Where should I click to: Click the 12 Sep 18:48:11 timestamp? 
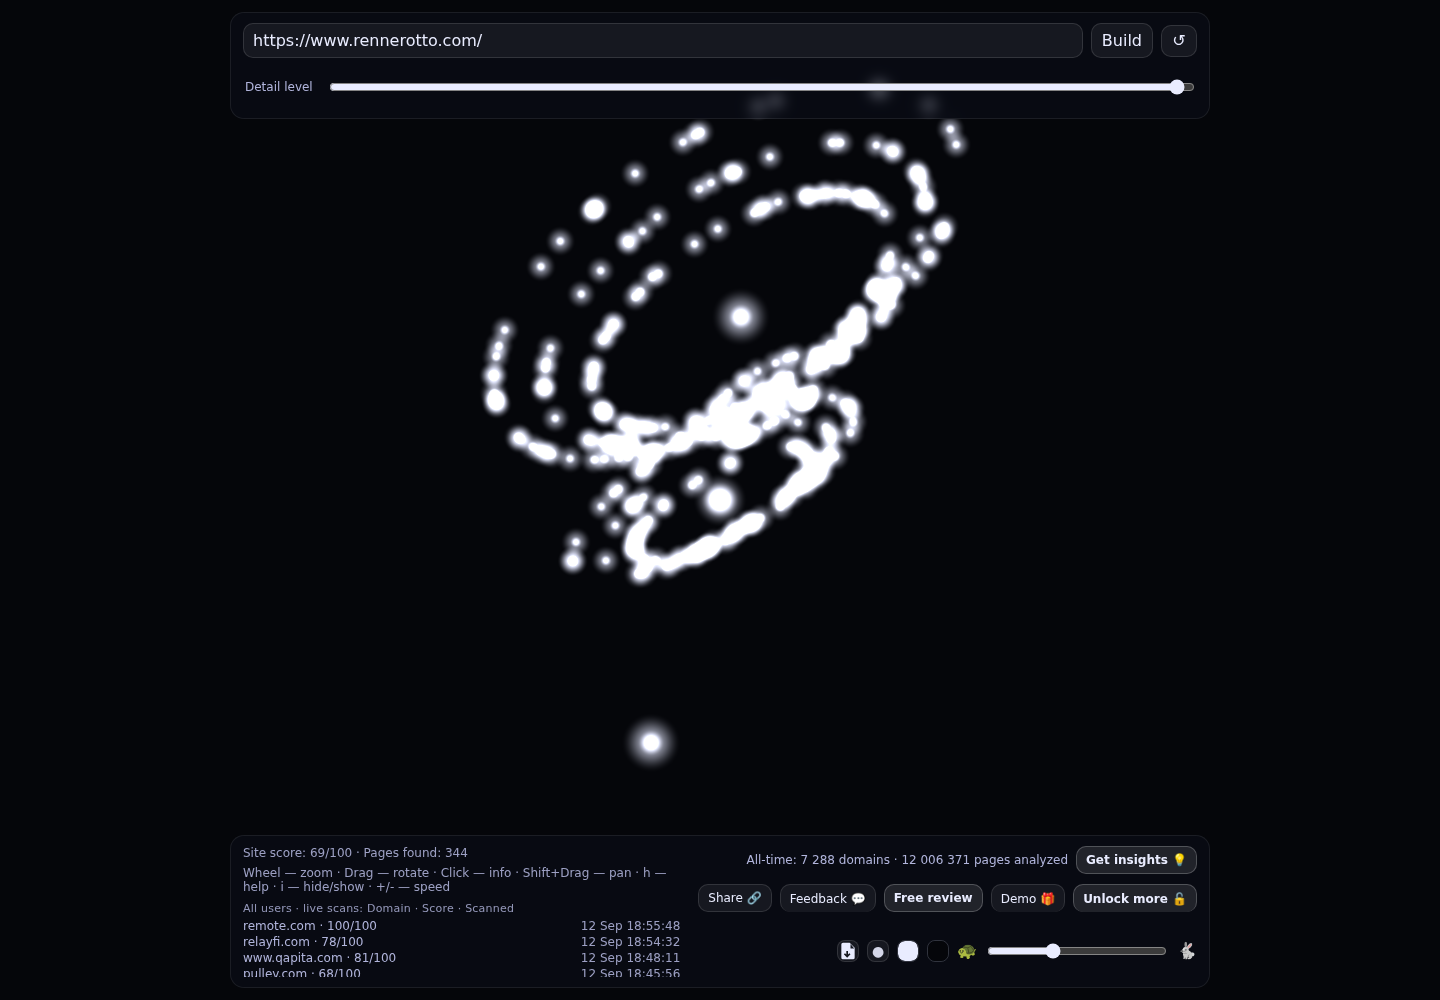coord(630,958)
